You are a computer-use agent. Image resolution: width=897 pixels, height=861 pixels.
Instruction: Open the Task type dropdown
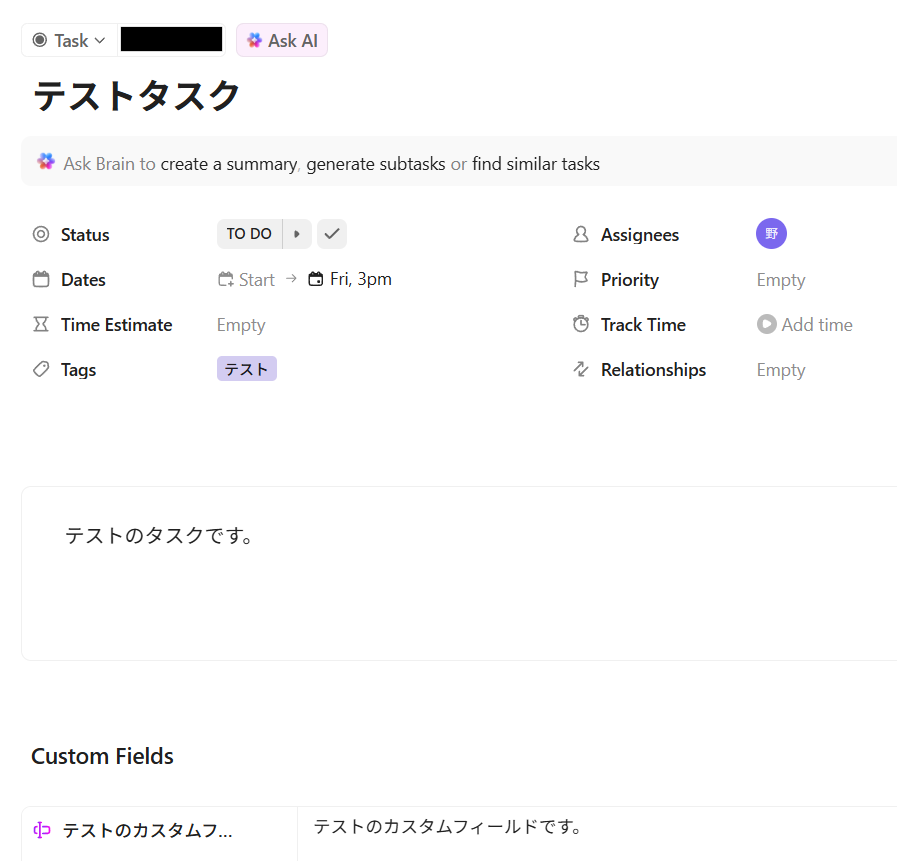(x=69, y=41)
